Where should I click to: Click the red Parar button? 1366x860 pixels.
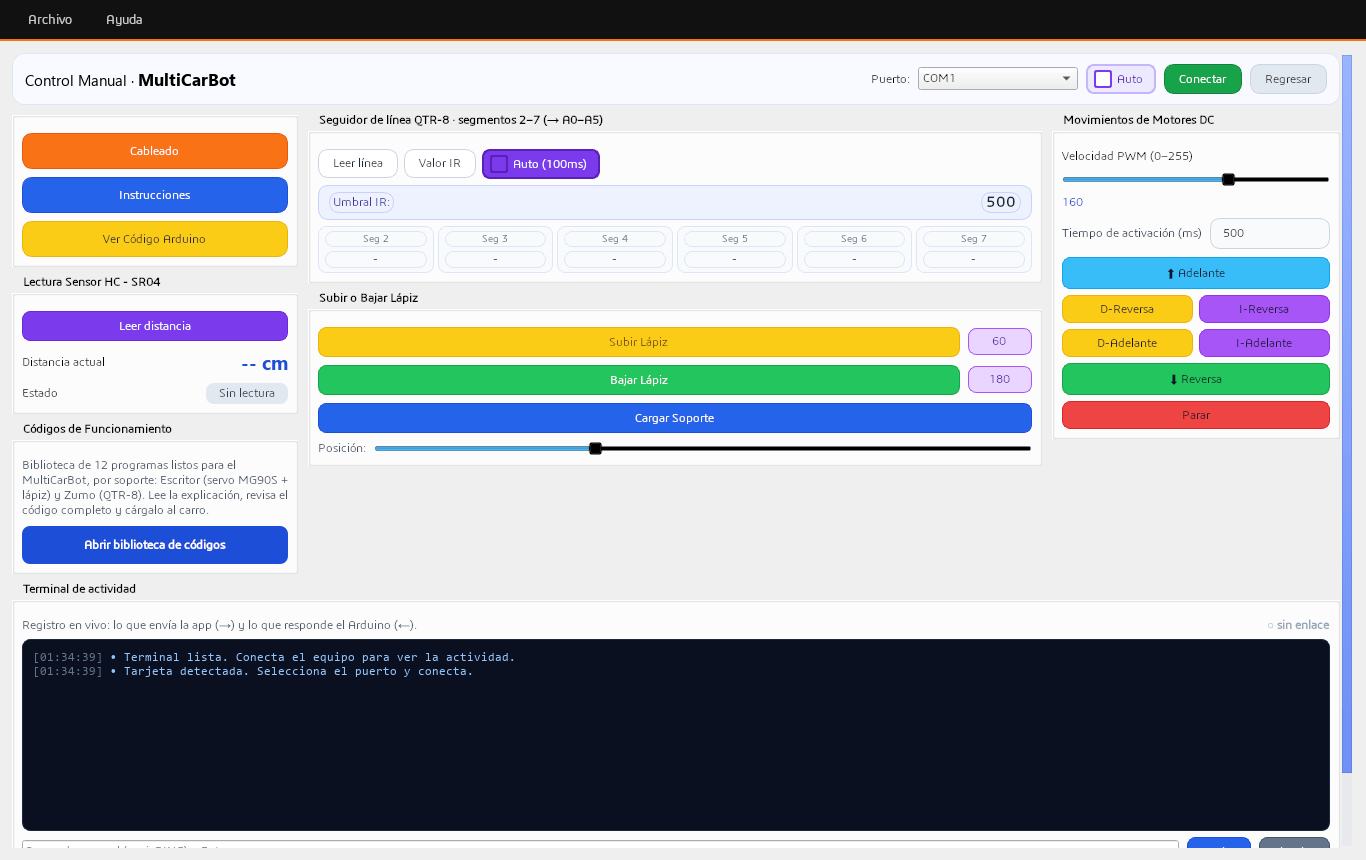1196,415
